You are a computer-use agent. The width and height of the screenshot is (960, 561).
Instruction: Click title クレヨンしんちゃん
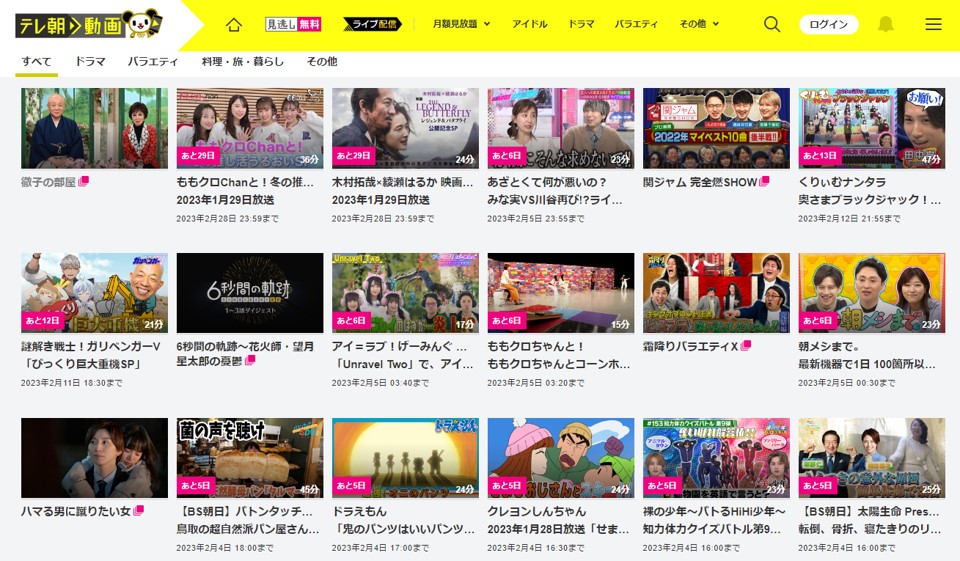(x=537, y=511)
